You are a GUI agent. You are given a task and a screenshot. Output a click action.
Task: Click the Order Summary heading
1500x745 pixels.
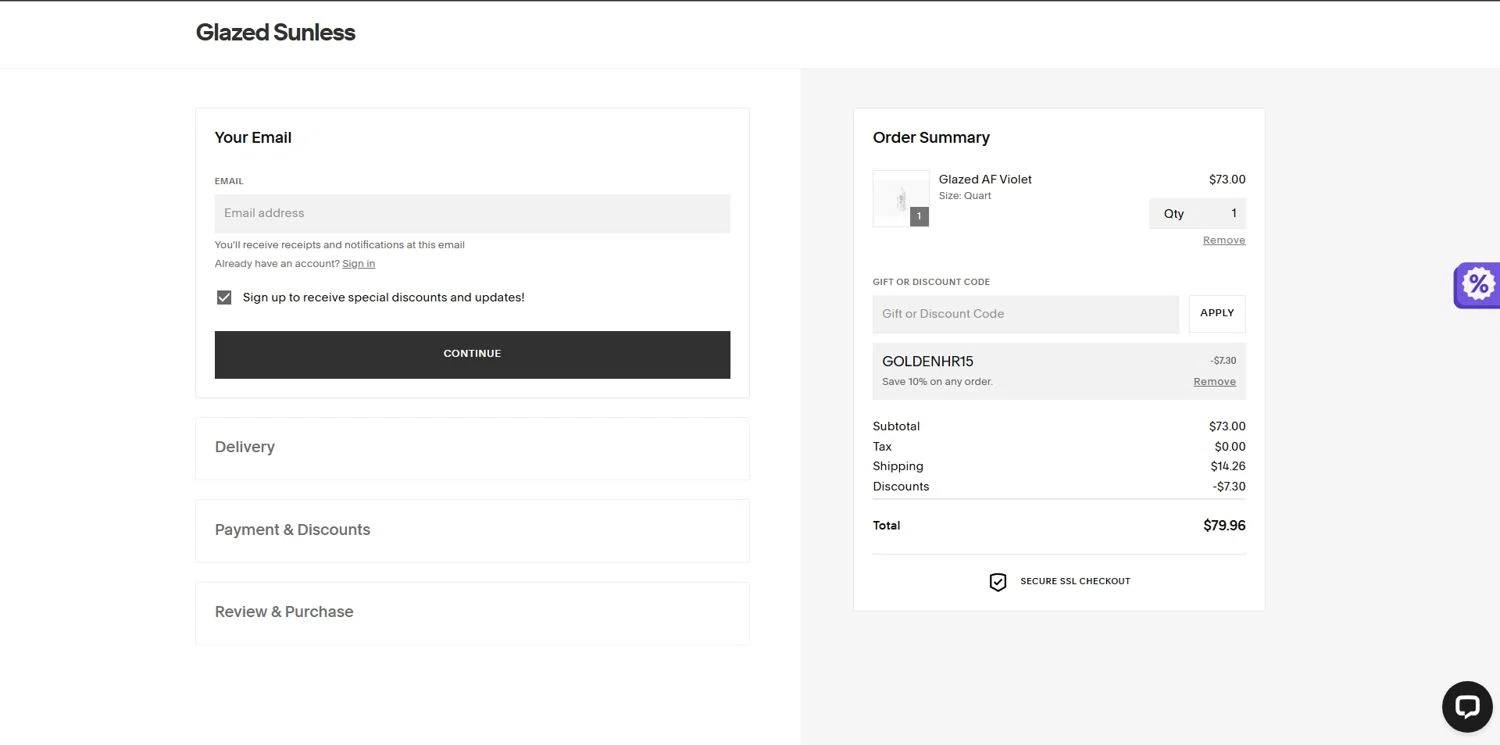tap(931, 138)
